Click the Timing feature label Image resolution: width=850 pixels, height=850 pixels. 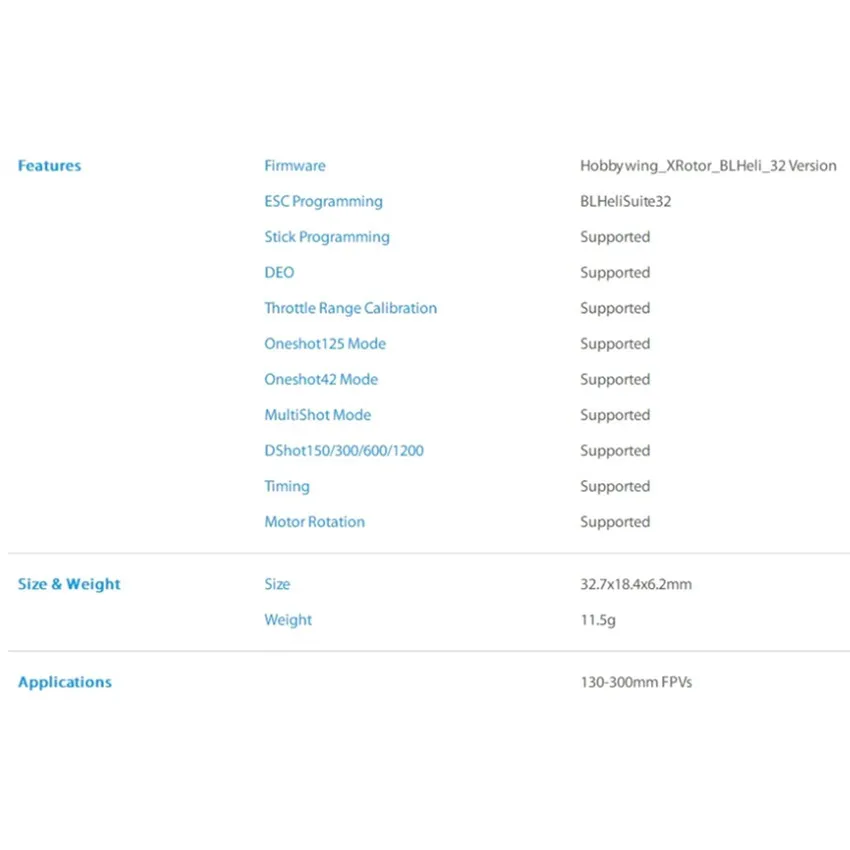click(287, 487)
